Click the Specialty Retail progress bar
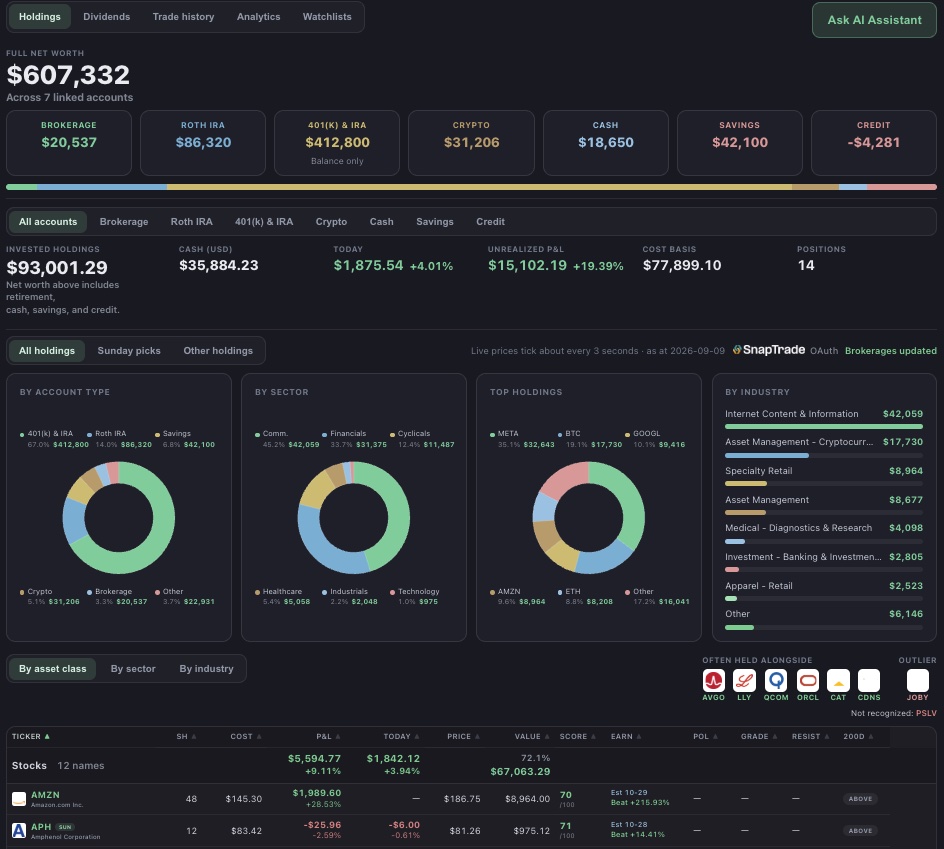944x849 pixels. 824,484
